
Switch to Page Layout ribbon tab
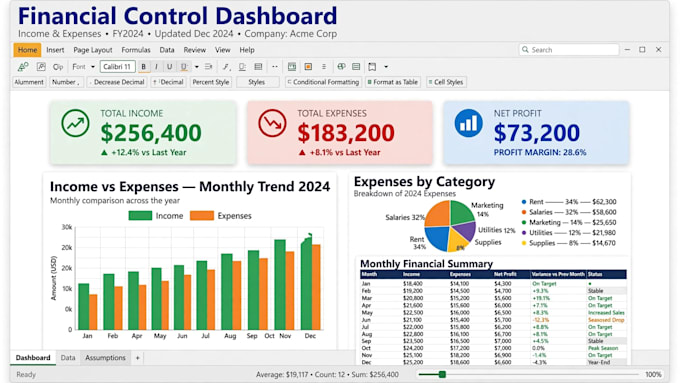coord(93,50)
